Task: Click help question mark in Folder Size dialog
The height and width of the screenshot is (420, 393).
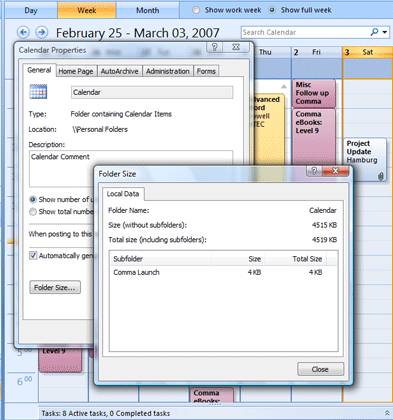Action: point(314,171)
